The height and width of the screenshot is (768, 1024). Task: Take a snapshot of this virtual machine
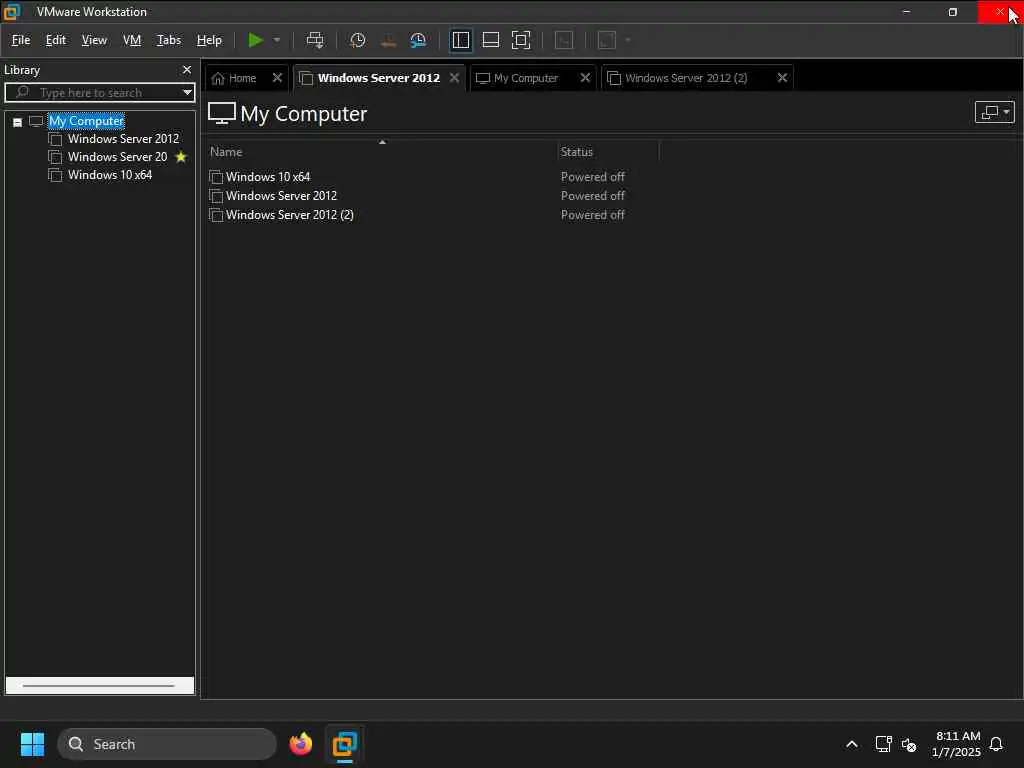pyautogui.click(x=357, y=40)
